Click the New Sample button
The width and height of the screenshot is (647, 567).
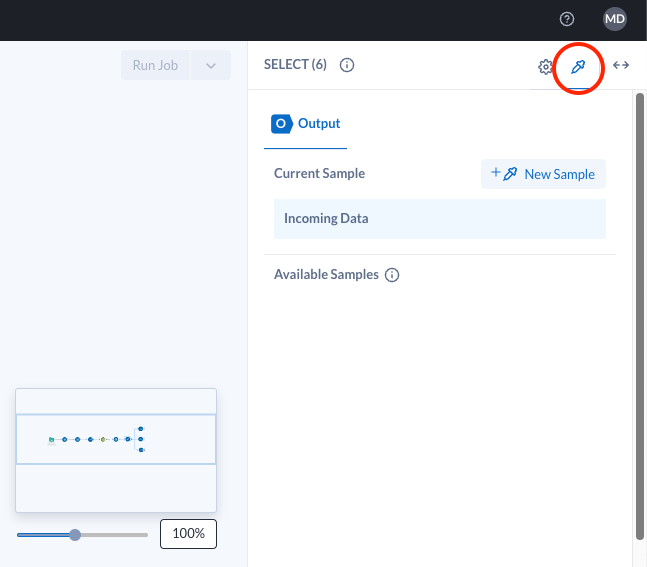click(x=543, y=174)
